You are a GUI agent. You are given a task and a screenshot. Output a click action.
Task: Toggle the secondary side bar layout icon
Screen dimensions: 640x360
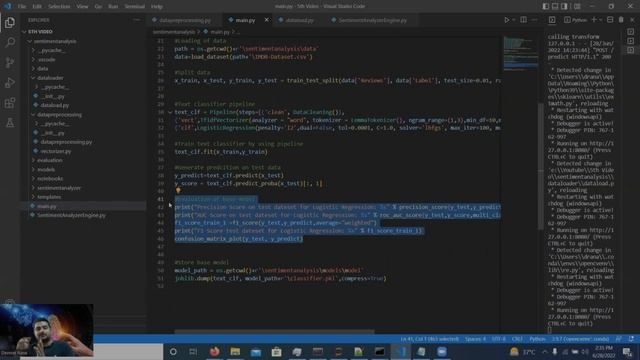tap(564, 6)
